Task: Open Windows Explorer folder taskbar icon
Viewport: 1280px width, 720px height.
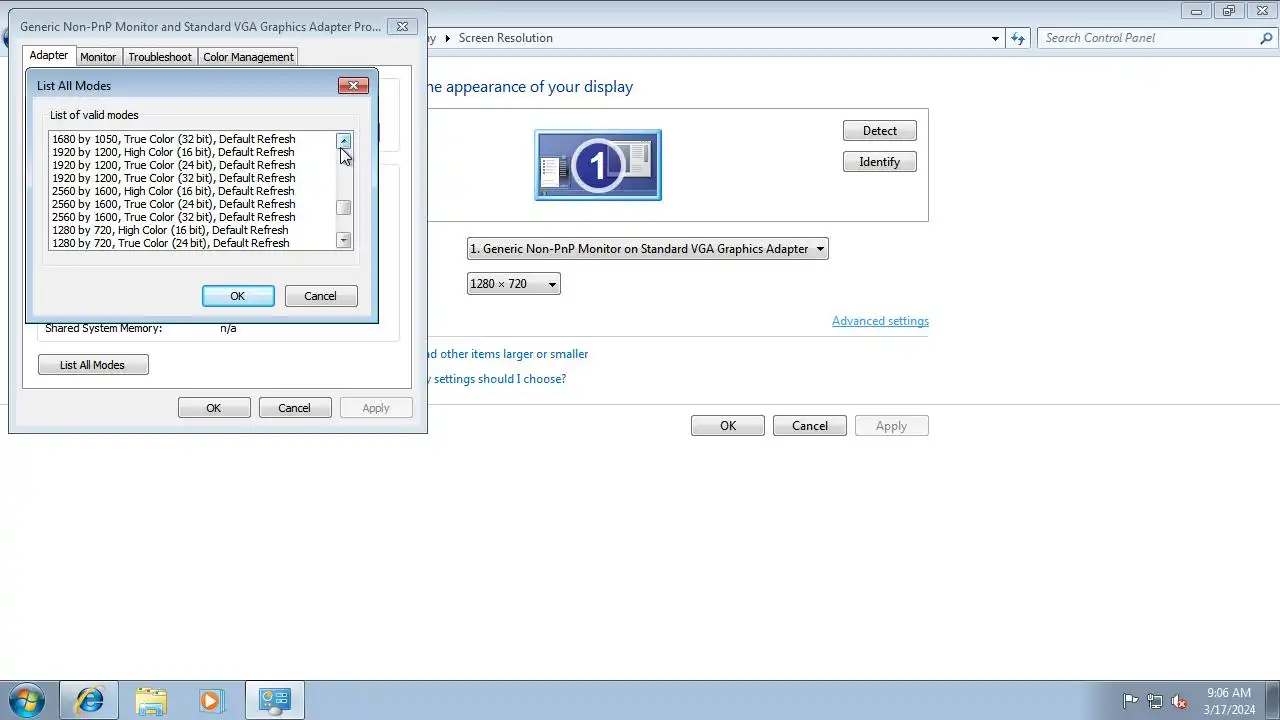Action: [x=151, y=700]
